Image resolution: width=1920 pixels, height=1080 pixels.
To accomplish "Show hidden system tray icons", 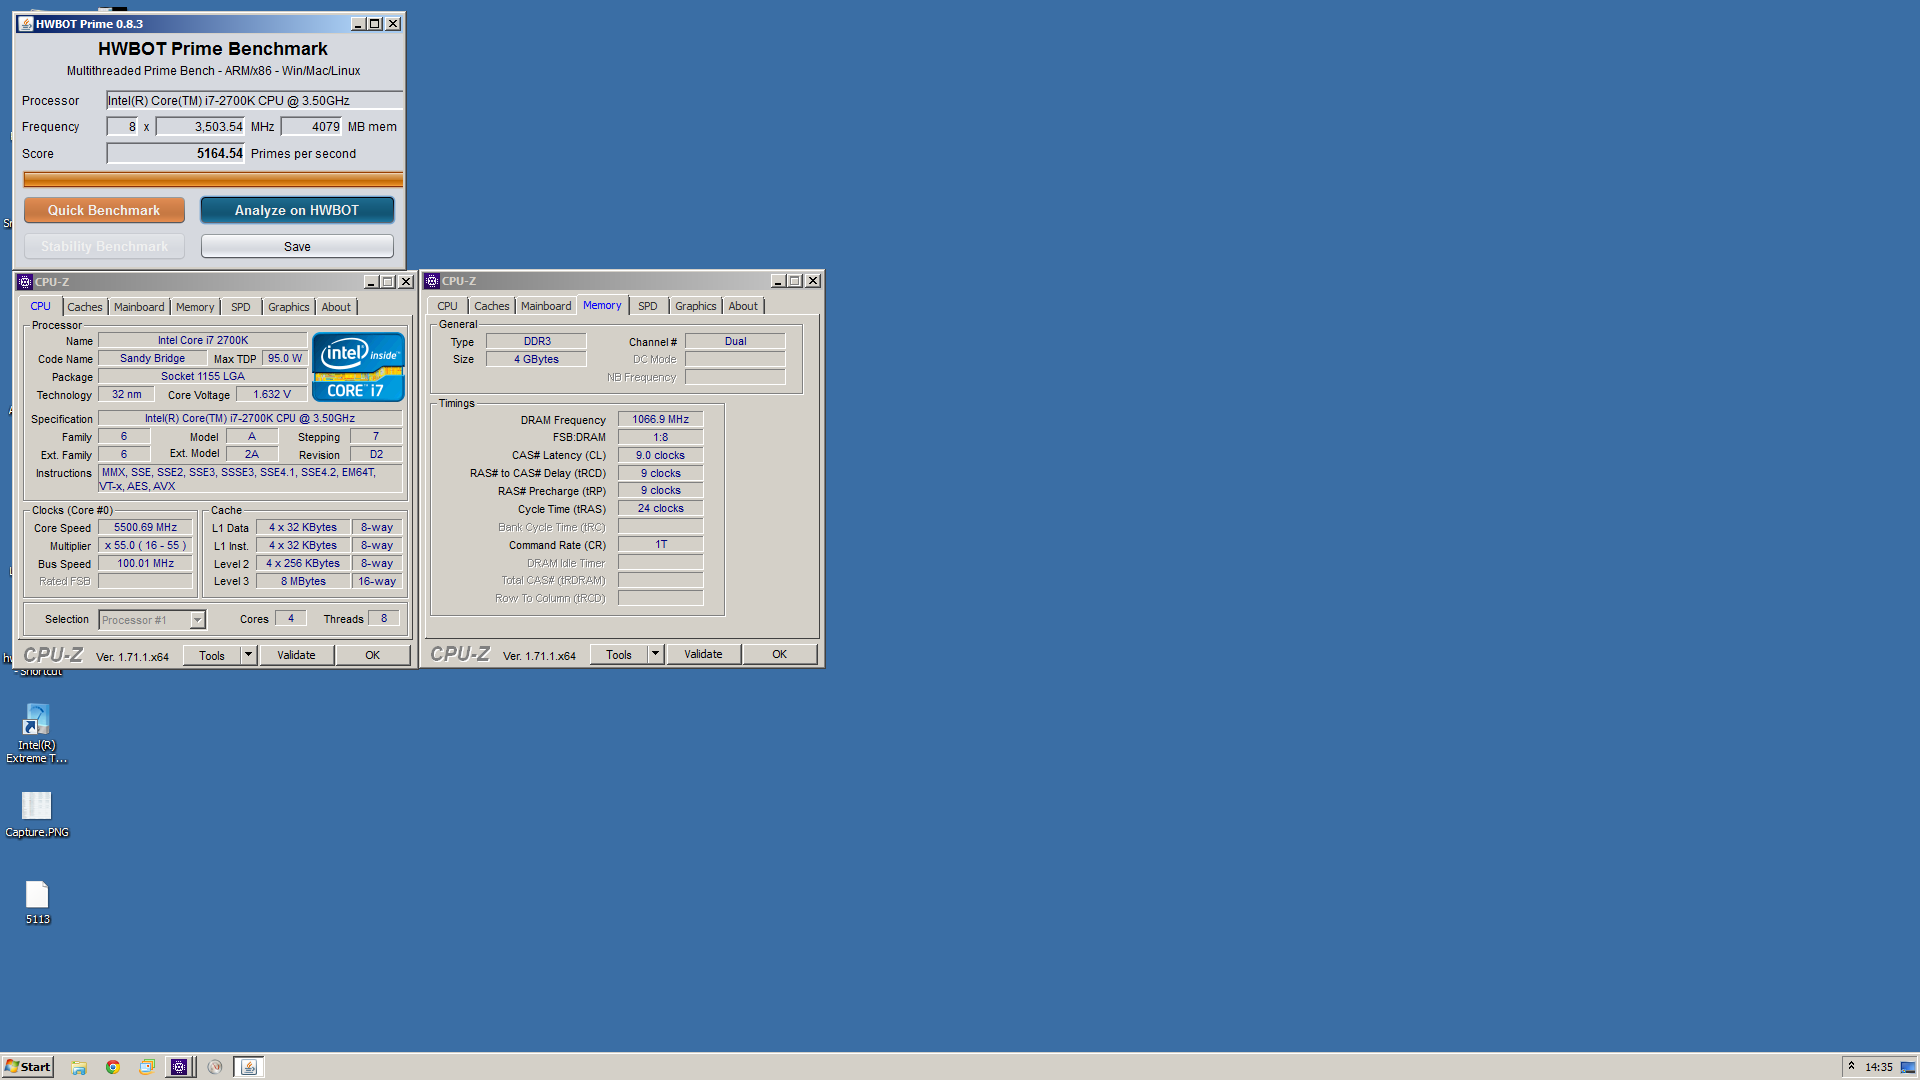I will tap(1852, 1066).
